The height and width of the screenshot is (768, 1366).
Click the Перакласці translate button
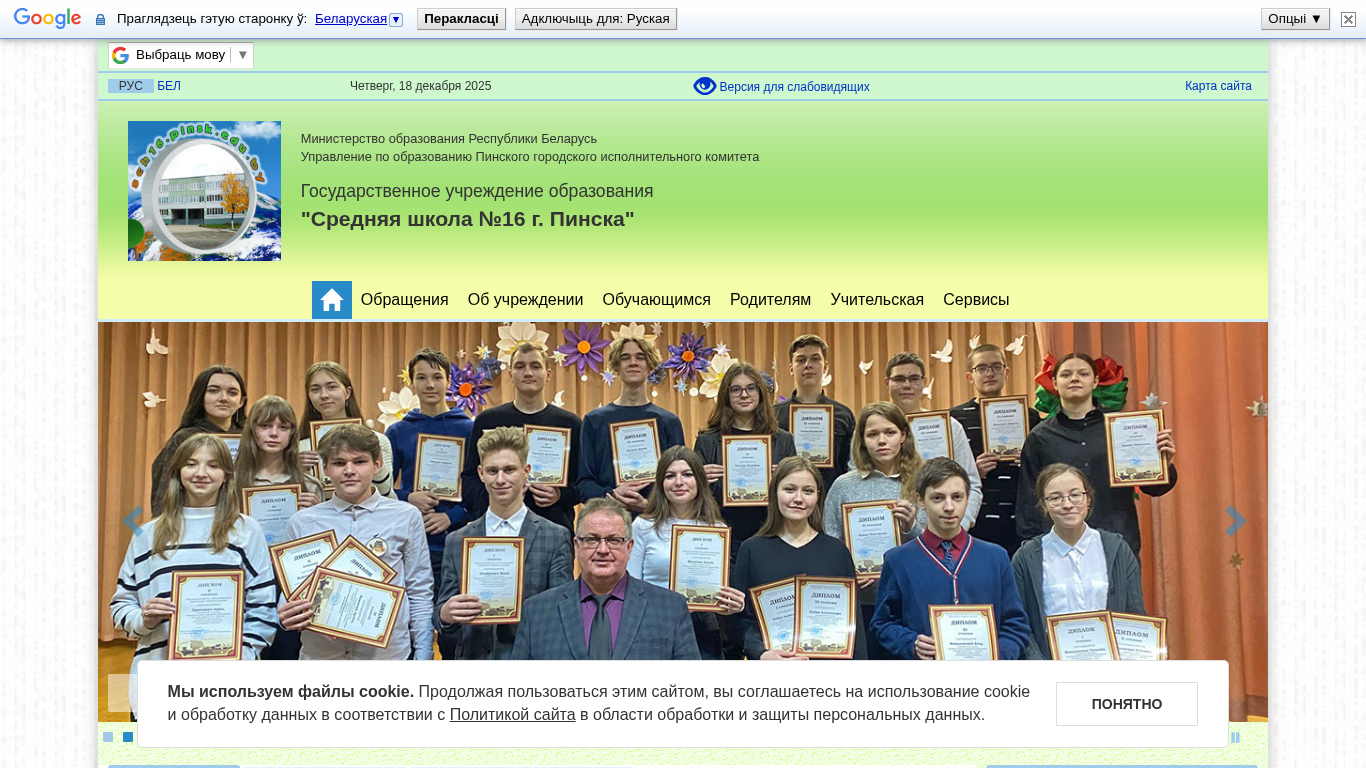(x=461, y=19)
